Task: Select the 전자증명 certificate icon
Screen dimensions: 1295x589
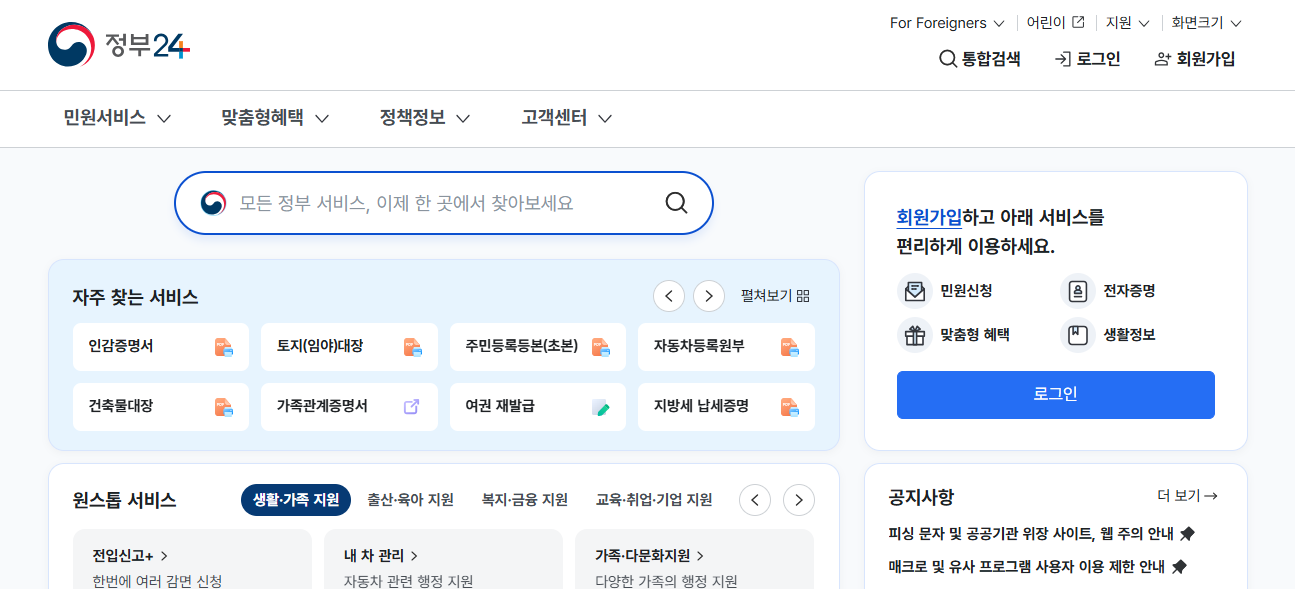Action: (1077, 290)
